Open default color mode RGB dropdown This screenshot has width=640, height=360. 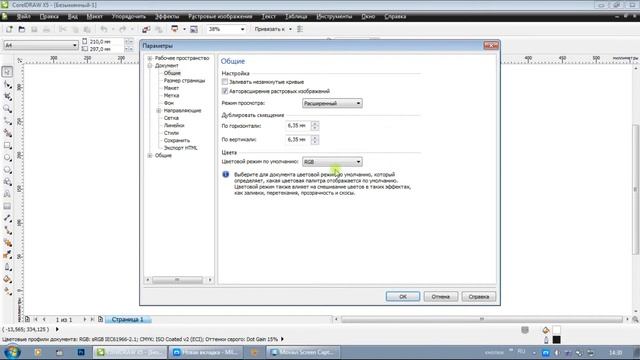click(332, 162)
